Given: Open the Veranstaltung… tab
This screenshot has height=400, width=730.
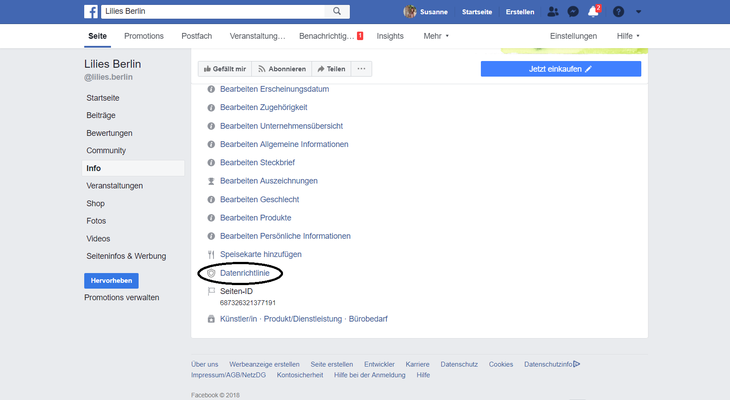Looking at the screenshot, I should [257, 36].
